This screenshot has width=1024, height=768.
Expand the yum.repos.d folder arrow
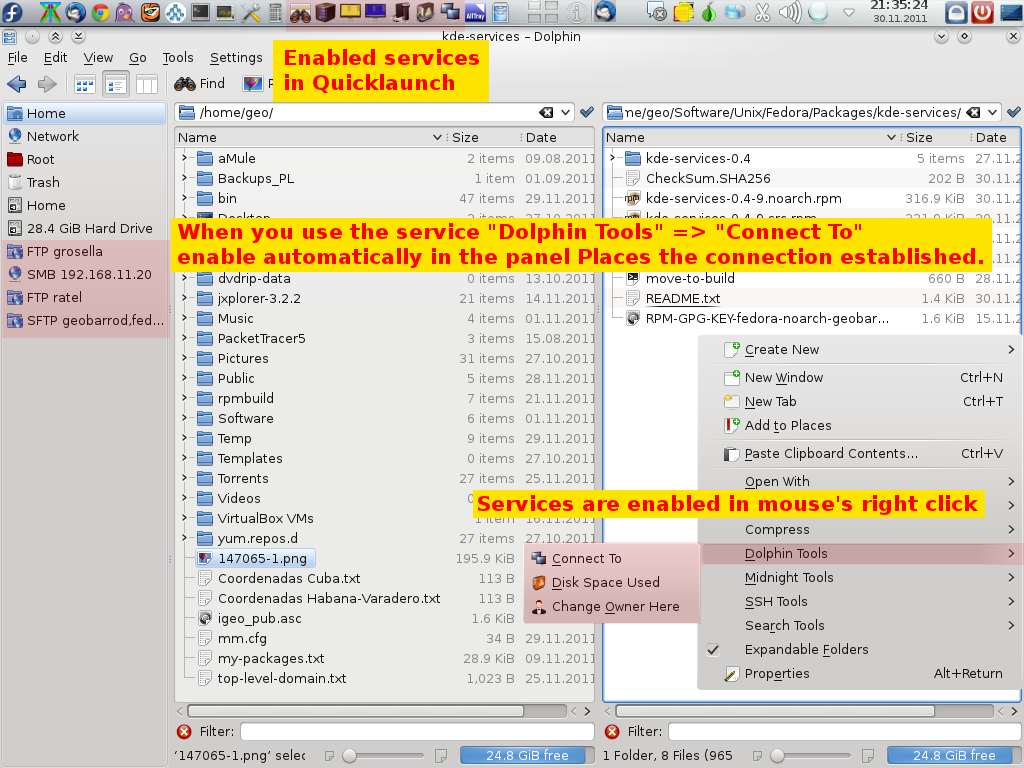click(185, 538)
